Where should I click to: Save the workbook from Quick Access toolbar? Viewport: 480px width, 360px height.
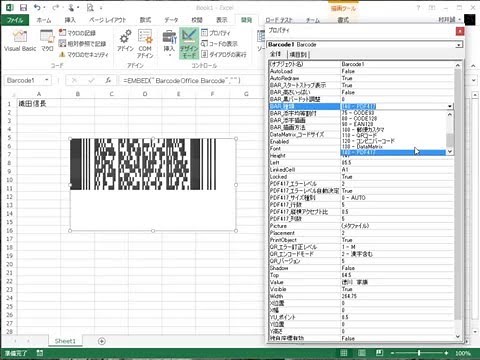click(x=23, y=7)
